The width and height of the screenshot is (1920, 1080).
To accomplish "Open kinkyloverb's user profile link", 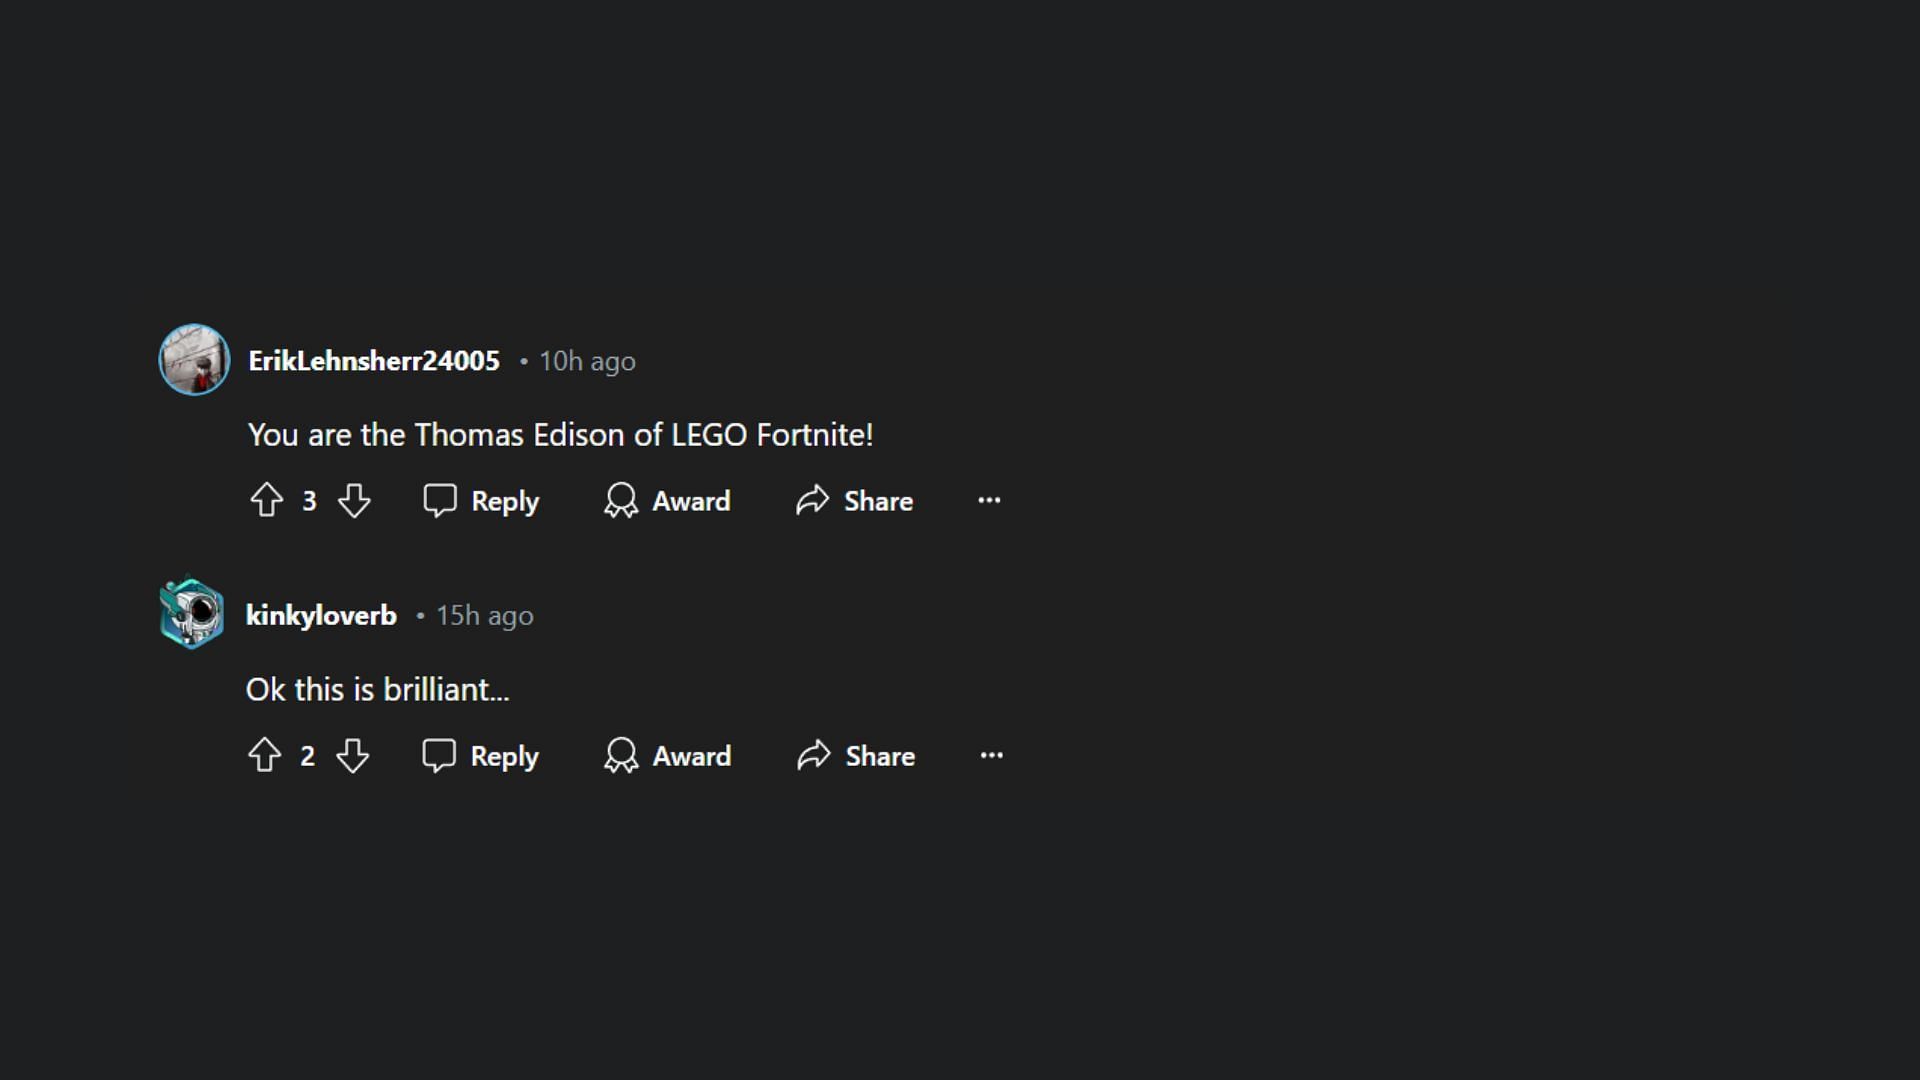I will (321, 615).
